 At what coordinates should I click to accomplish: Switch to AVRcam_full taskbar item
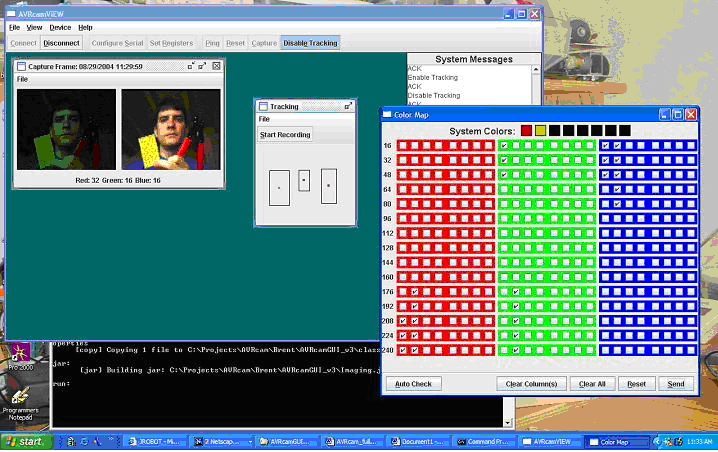click(x=354, y=442)
